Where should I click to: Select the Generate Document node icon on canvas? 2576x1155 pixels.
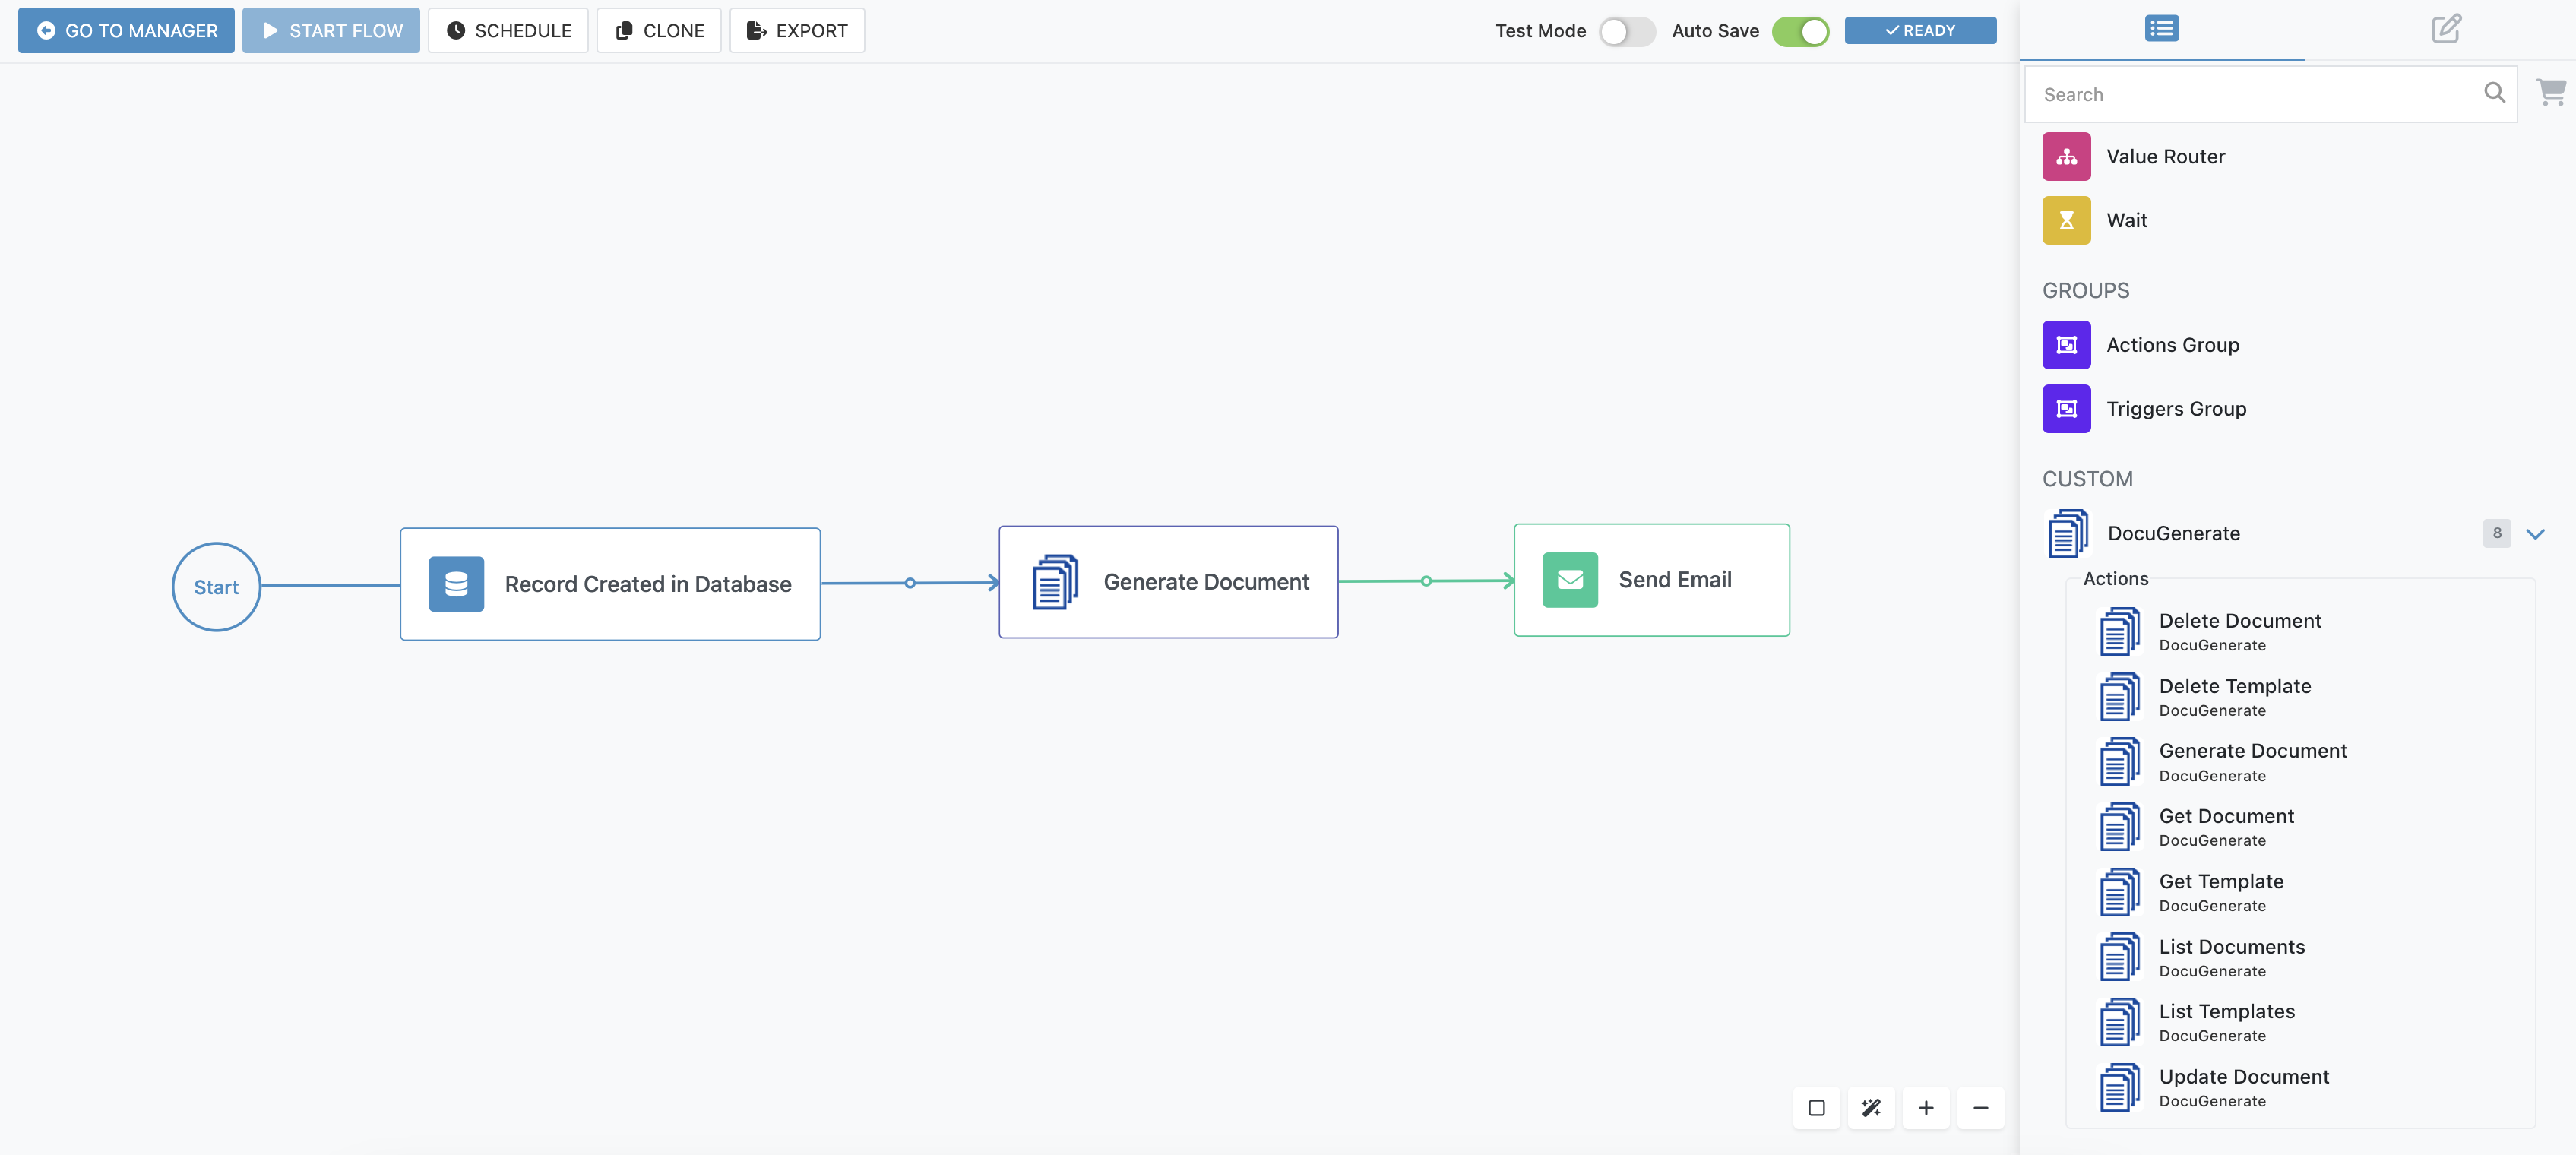pyautogui.click(x=1055, y=582)
